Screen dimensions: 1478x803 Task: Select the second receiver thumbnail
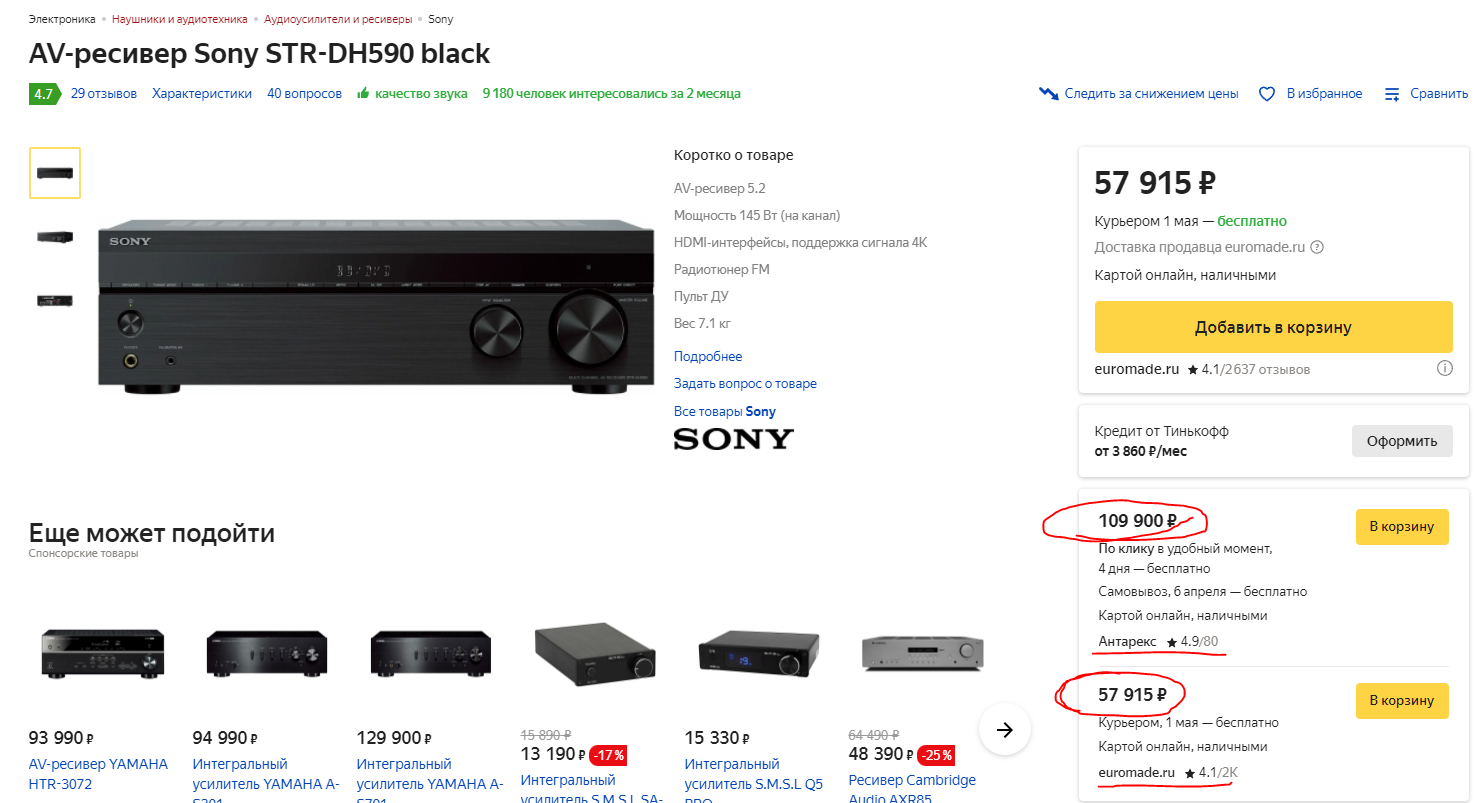coord(55,237)
